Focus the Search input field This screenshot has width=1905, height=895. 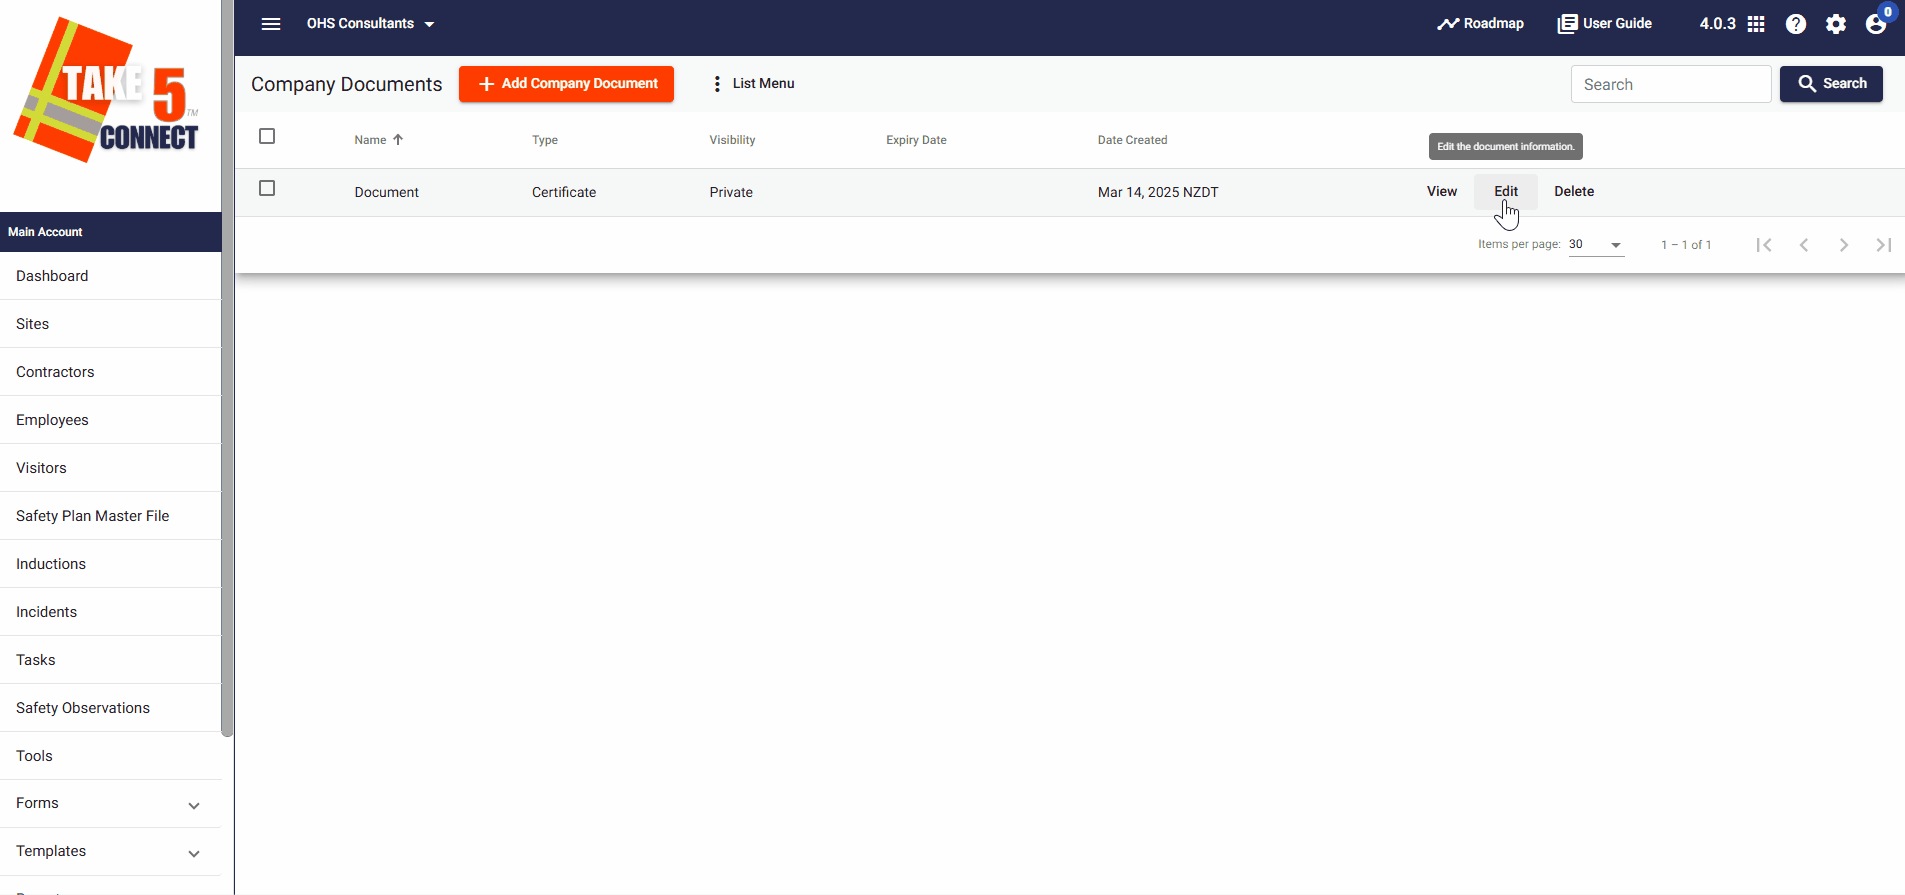coord(1671,84)
